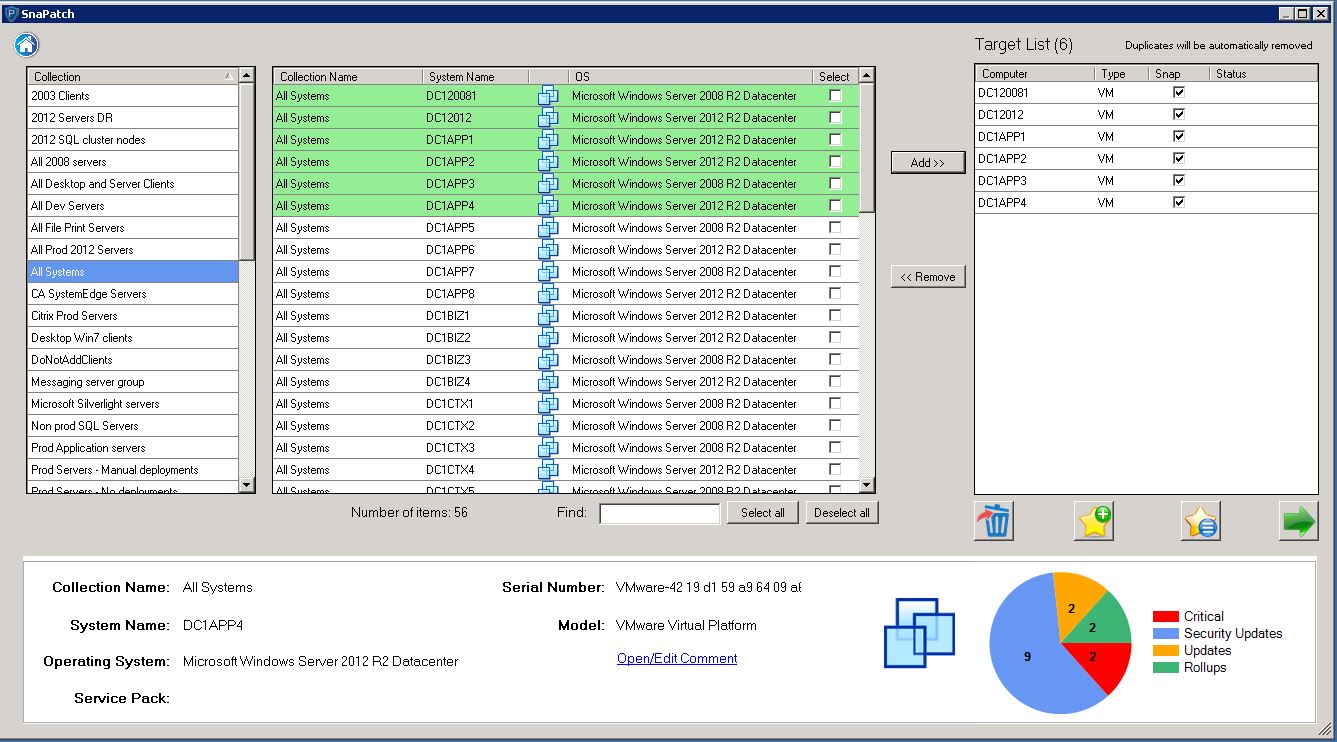Check Select box for DC1APP5

pos(835,228)
